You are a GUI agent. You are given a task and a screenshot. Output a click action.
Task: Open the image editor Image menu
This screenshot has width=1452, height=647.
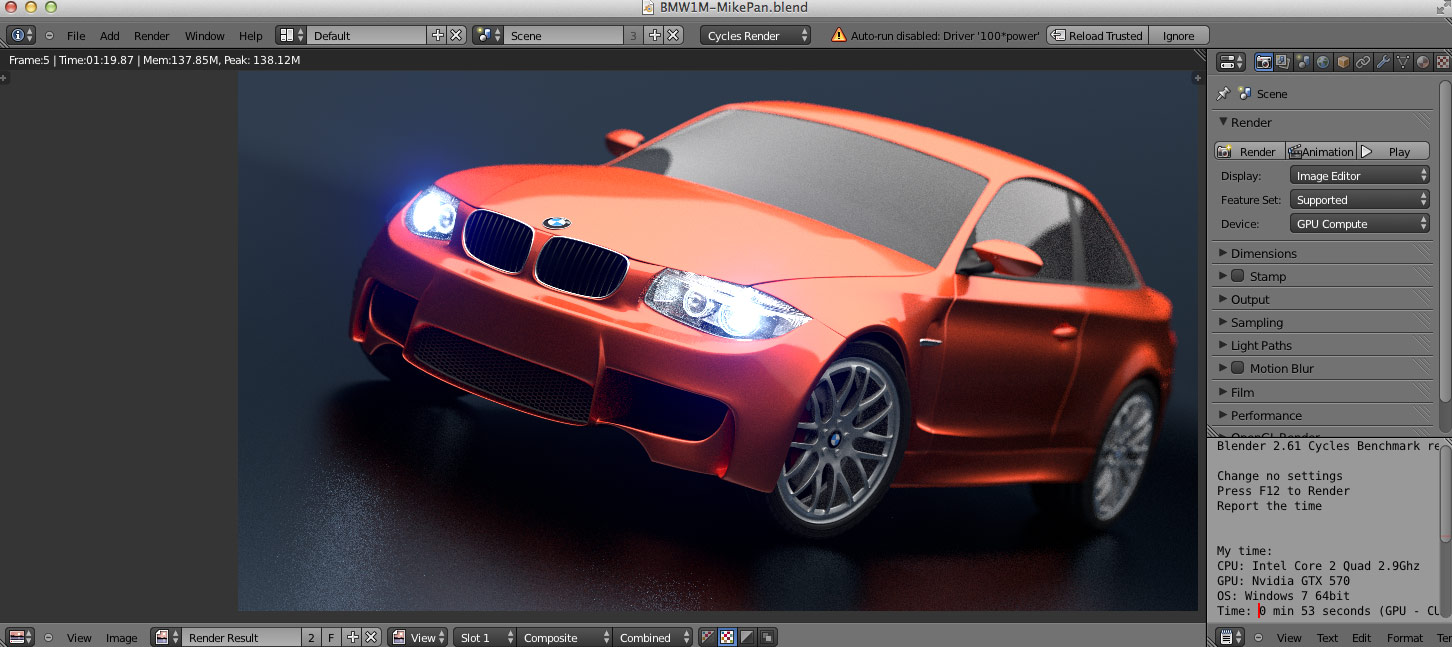coord(122,637)
